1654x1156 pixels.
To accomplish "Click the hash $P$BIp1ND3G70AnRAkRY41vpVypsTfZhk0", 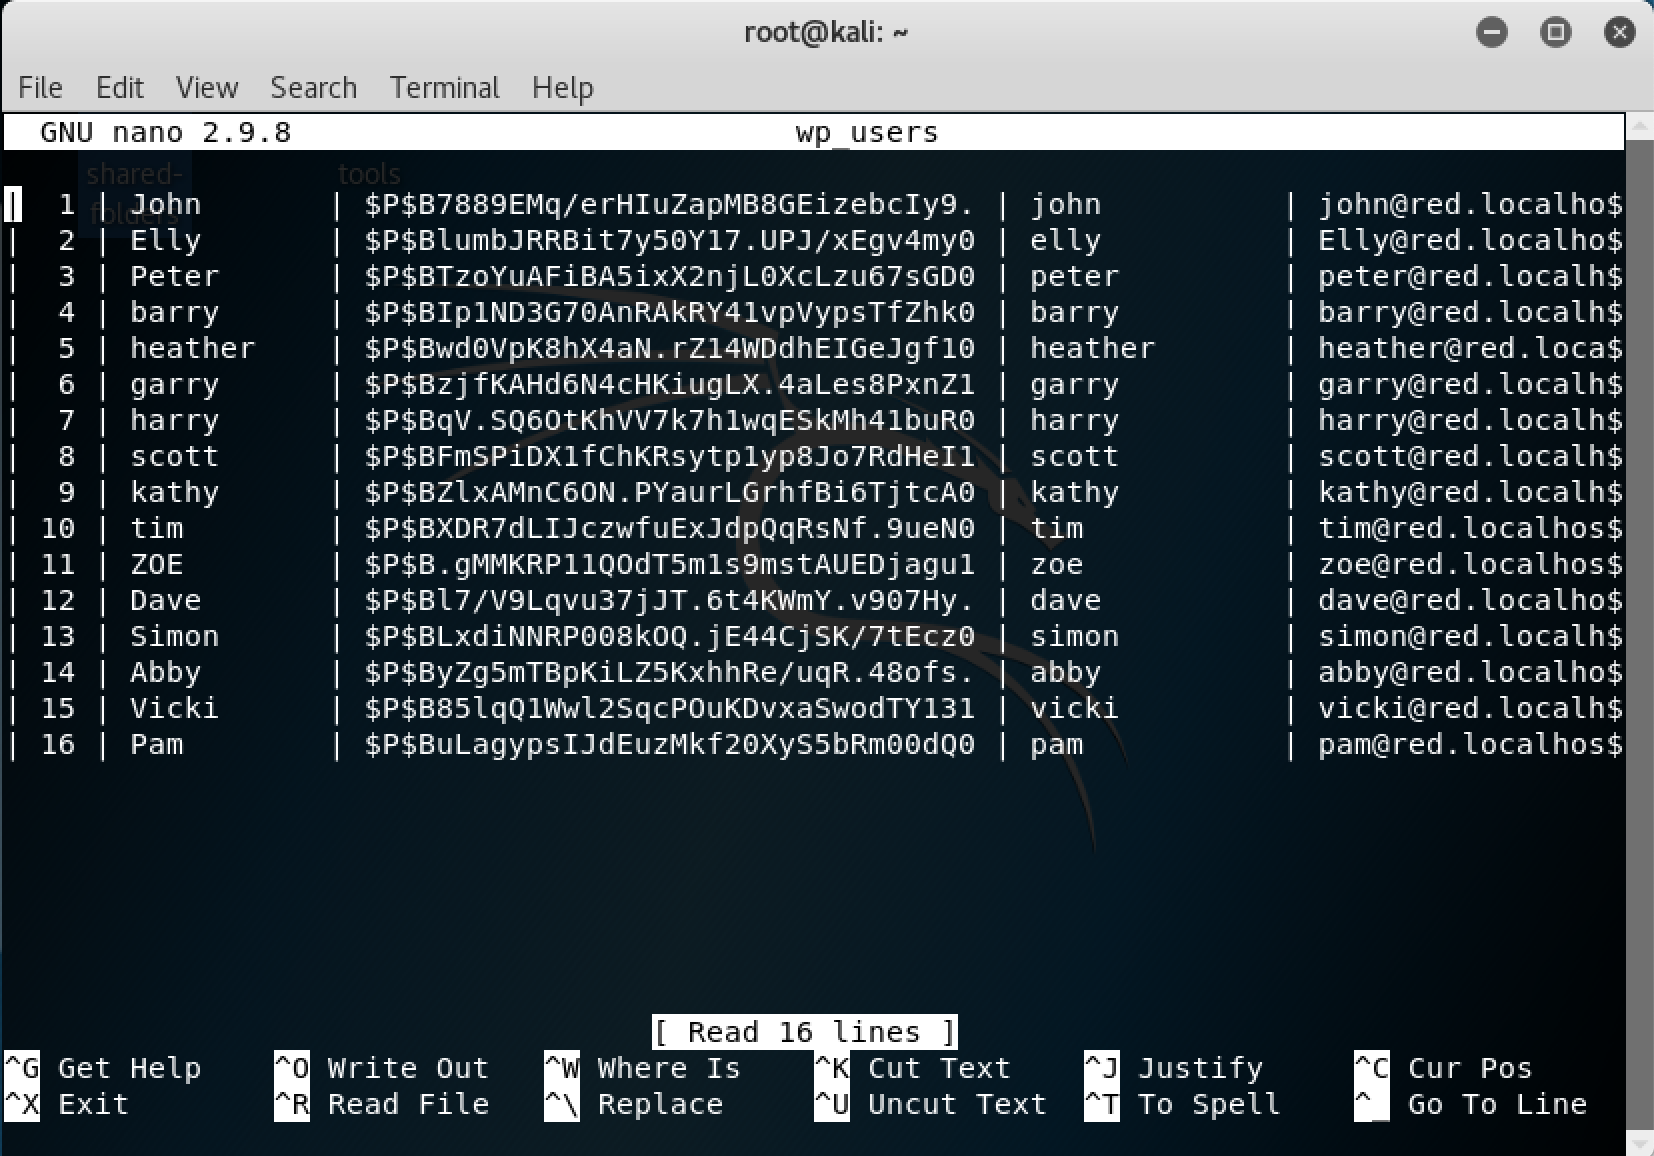I will click(670, 313).
